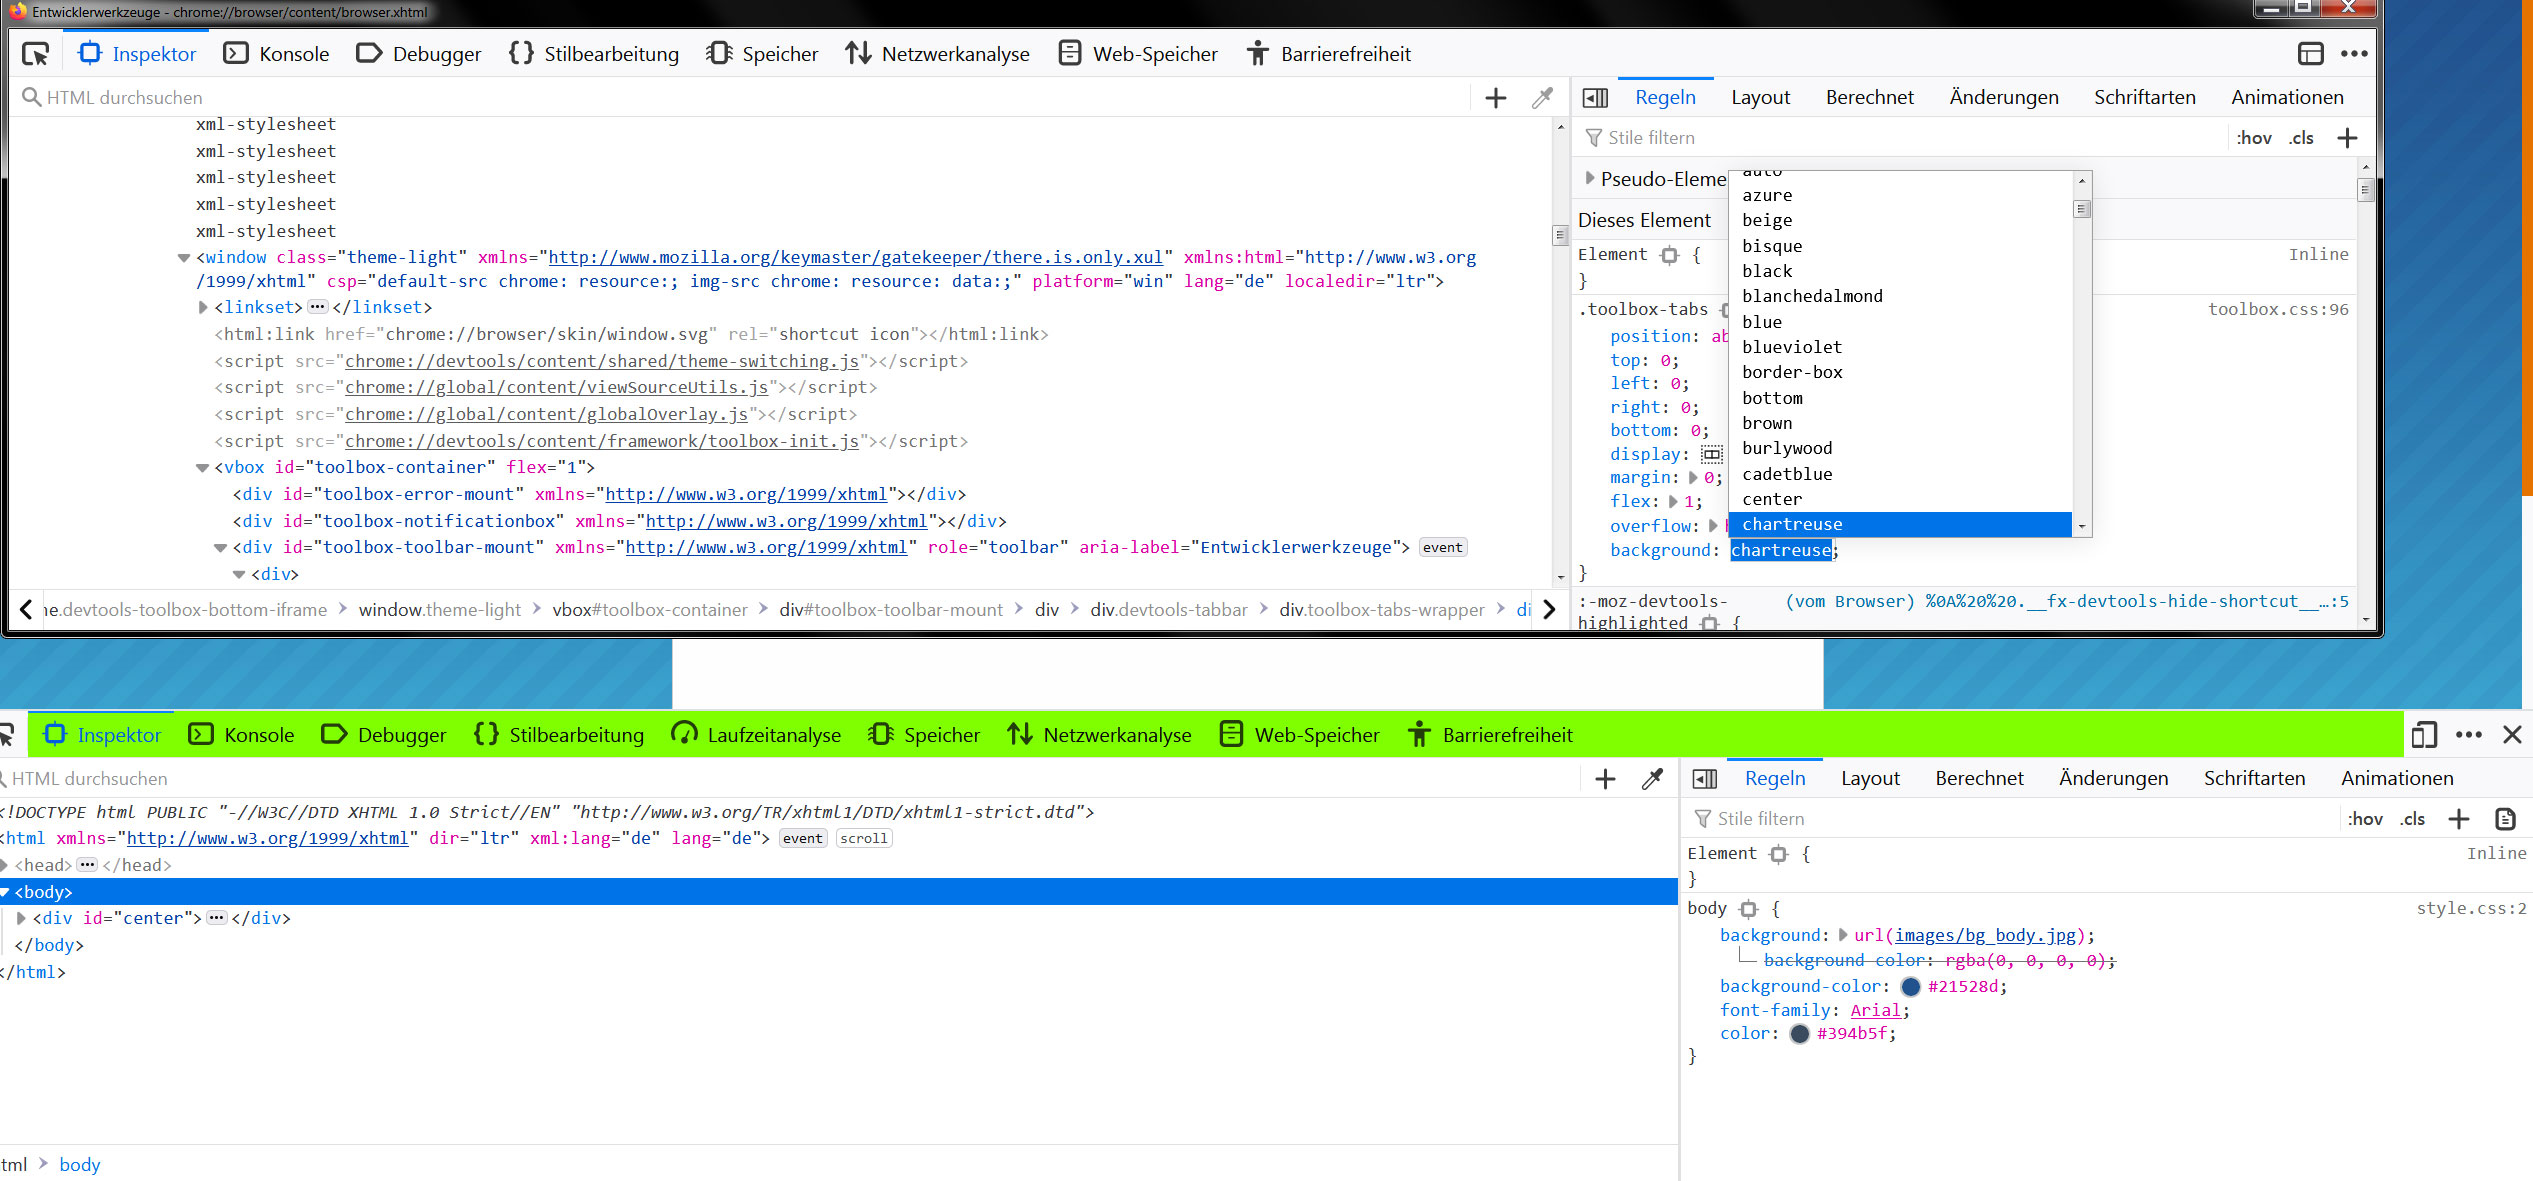Click the print media simulation icon beside lower .cls
Image resolution: width=2533 pixels, height=1181 pixels.
coord(2505,819)
